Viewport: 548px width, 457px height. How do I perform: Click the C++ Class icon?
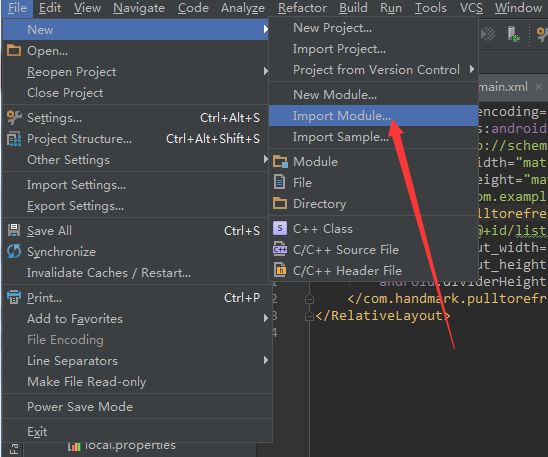click(x=280, y=228)
